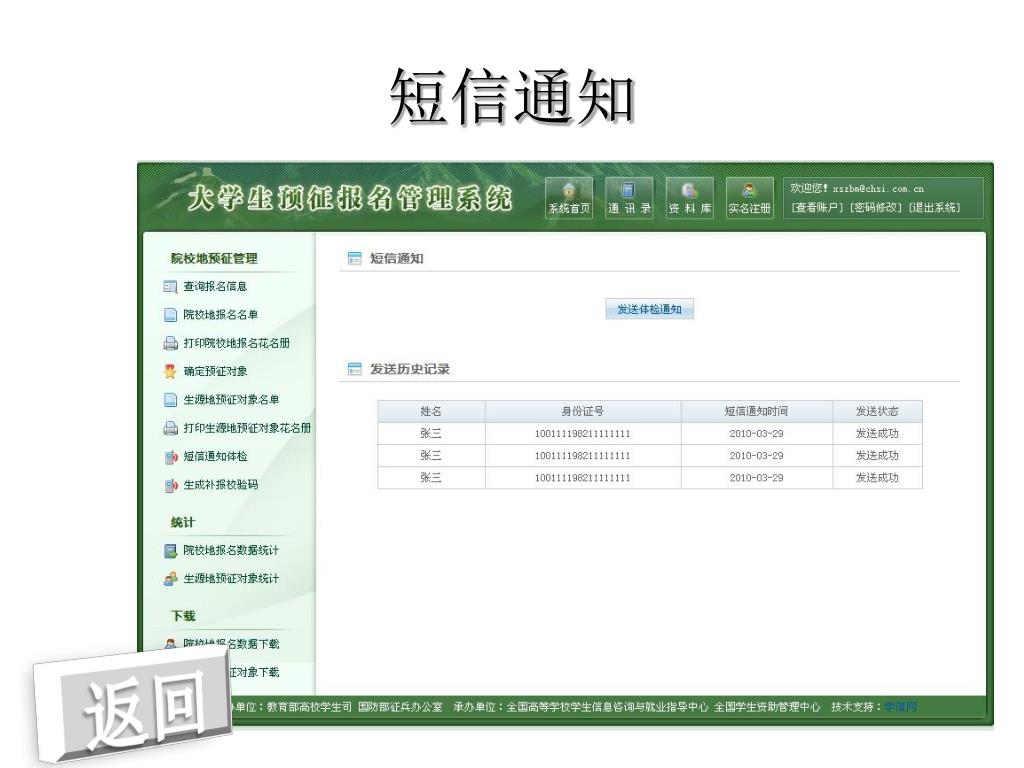The width and height of the screenshot is (1024, 768).
Task: Click the email xsrbm@chsi.com.cn text
Action: [x=878, y=189]
